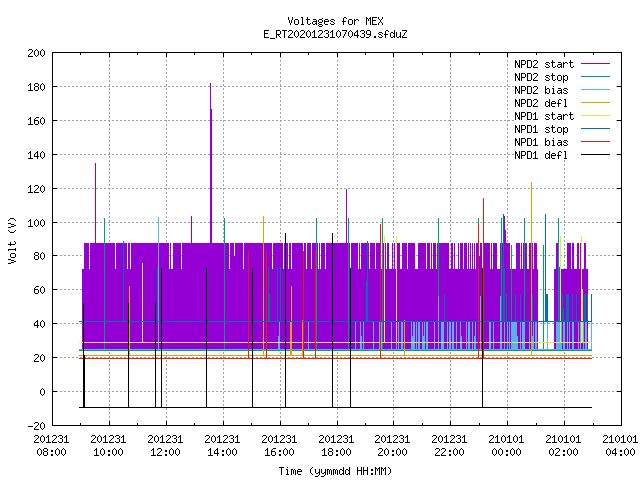The height and width of the screenshot is (480, 640).
Task: Click the NPD2 start legend label
Action: pos(544,64)
